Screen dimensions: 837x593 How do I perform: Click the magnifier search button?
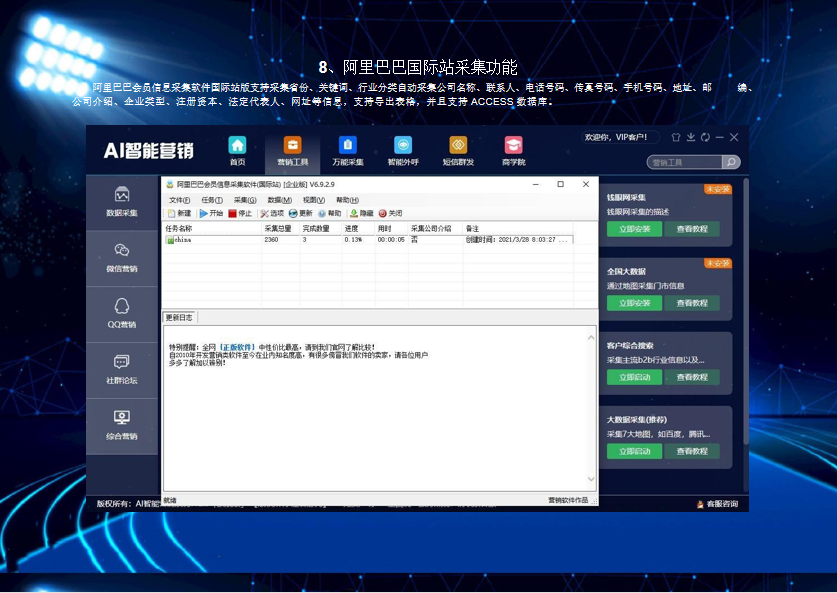(x=731, y=162)
